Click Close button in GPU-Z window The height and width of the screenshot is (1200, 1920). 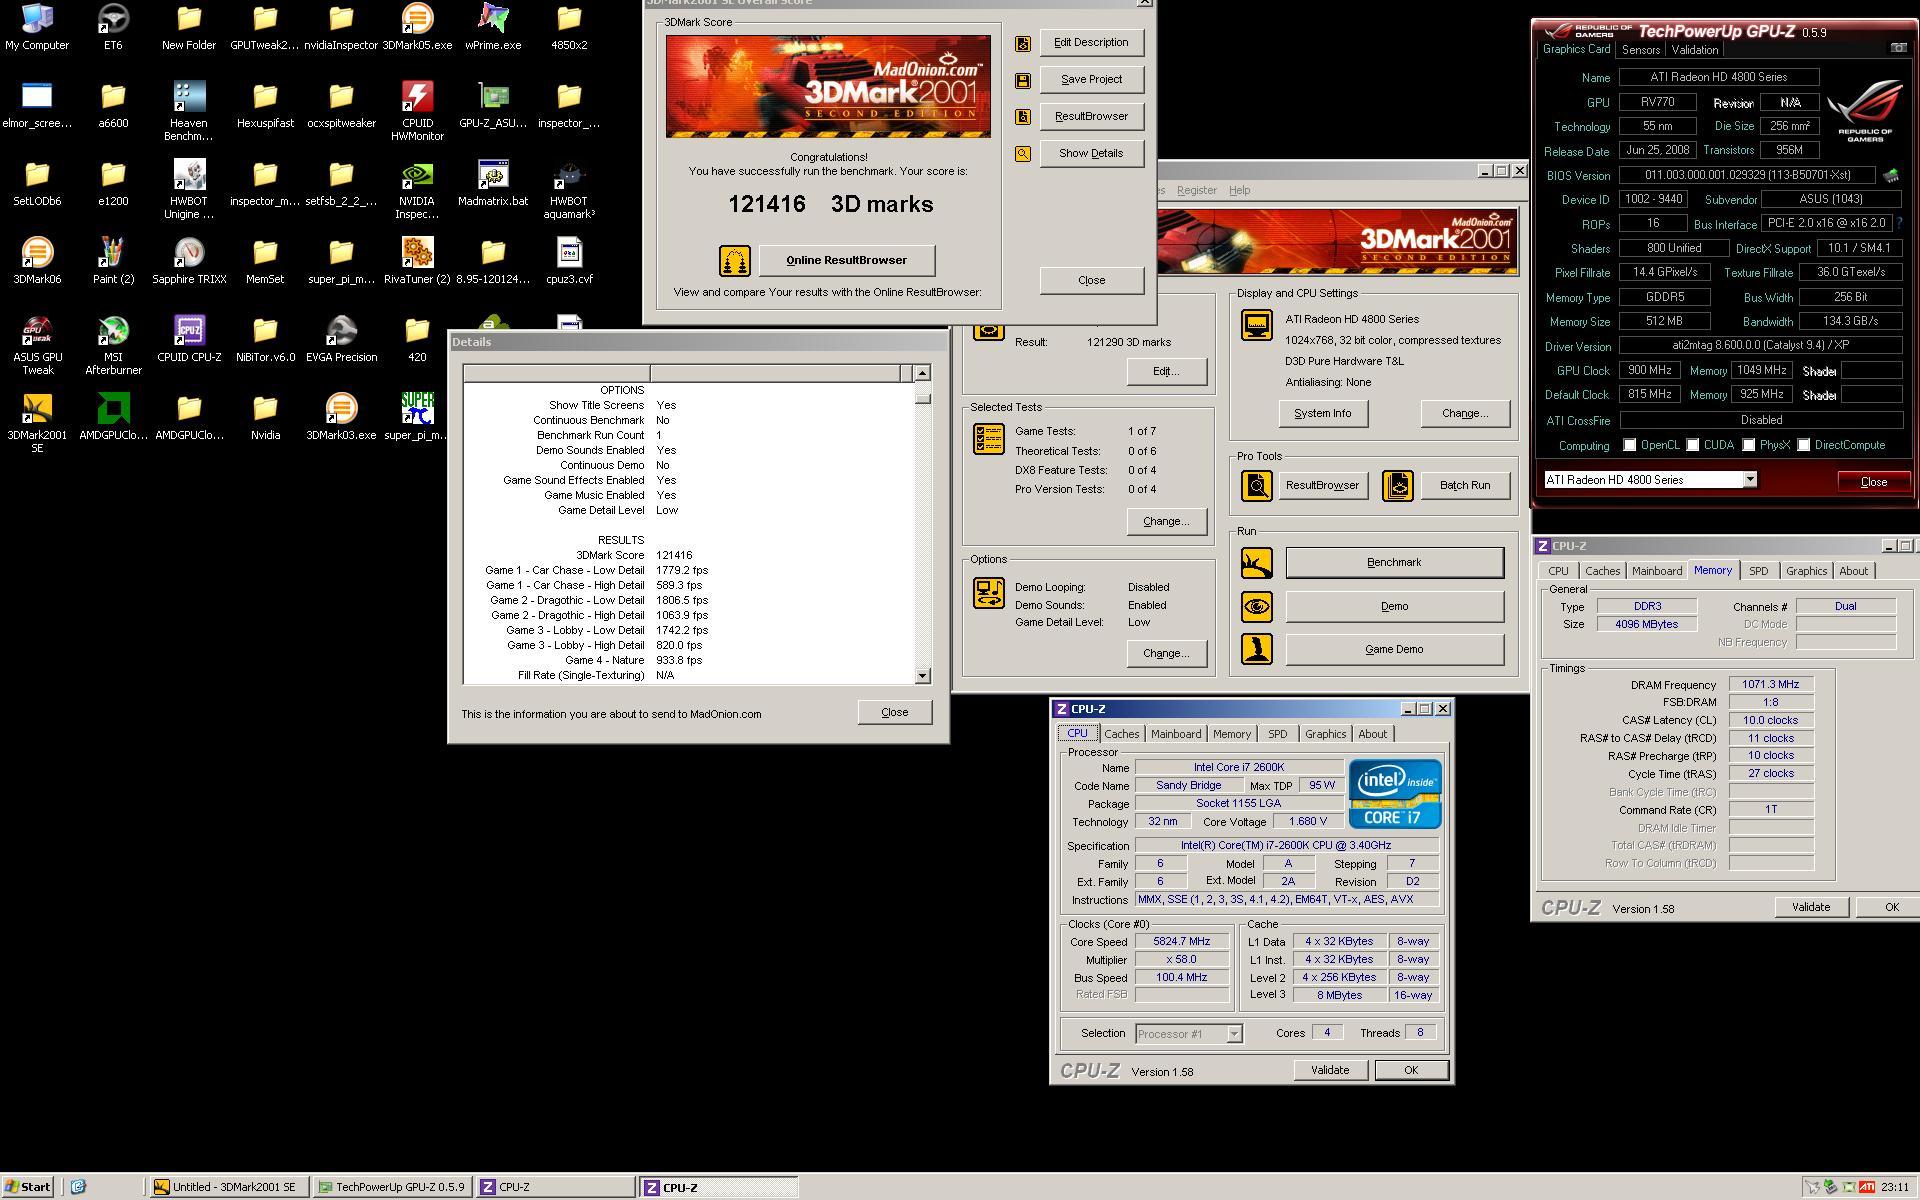tap(1873, 481)
